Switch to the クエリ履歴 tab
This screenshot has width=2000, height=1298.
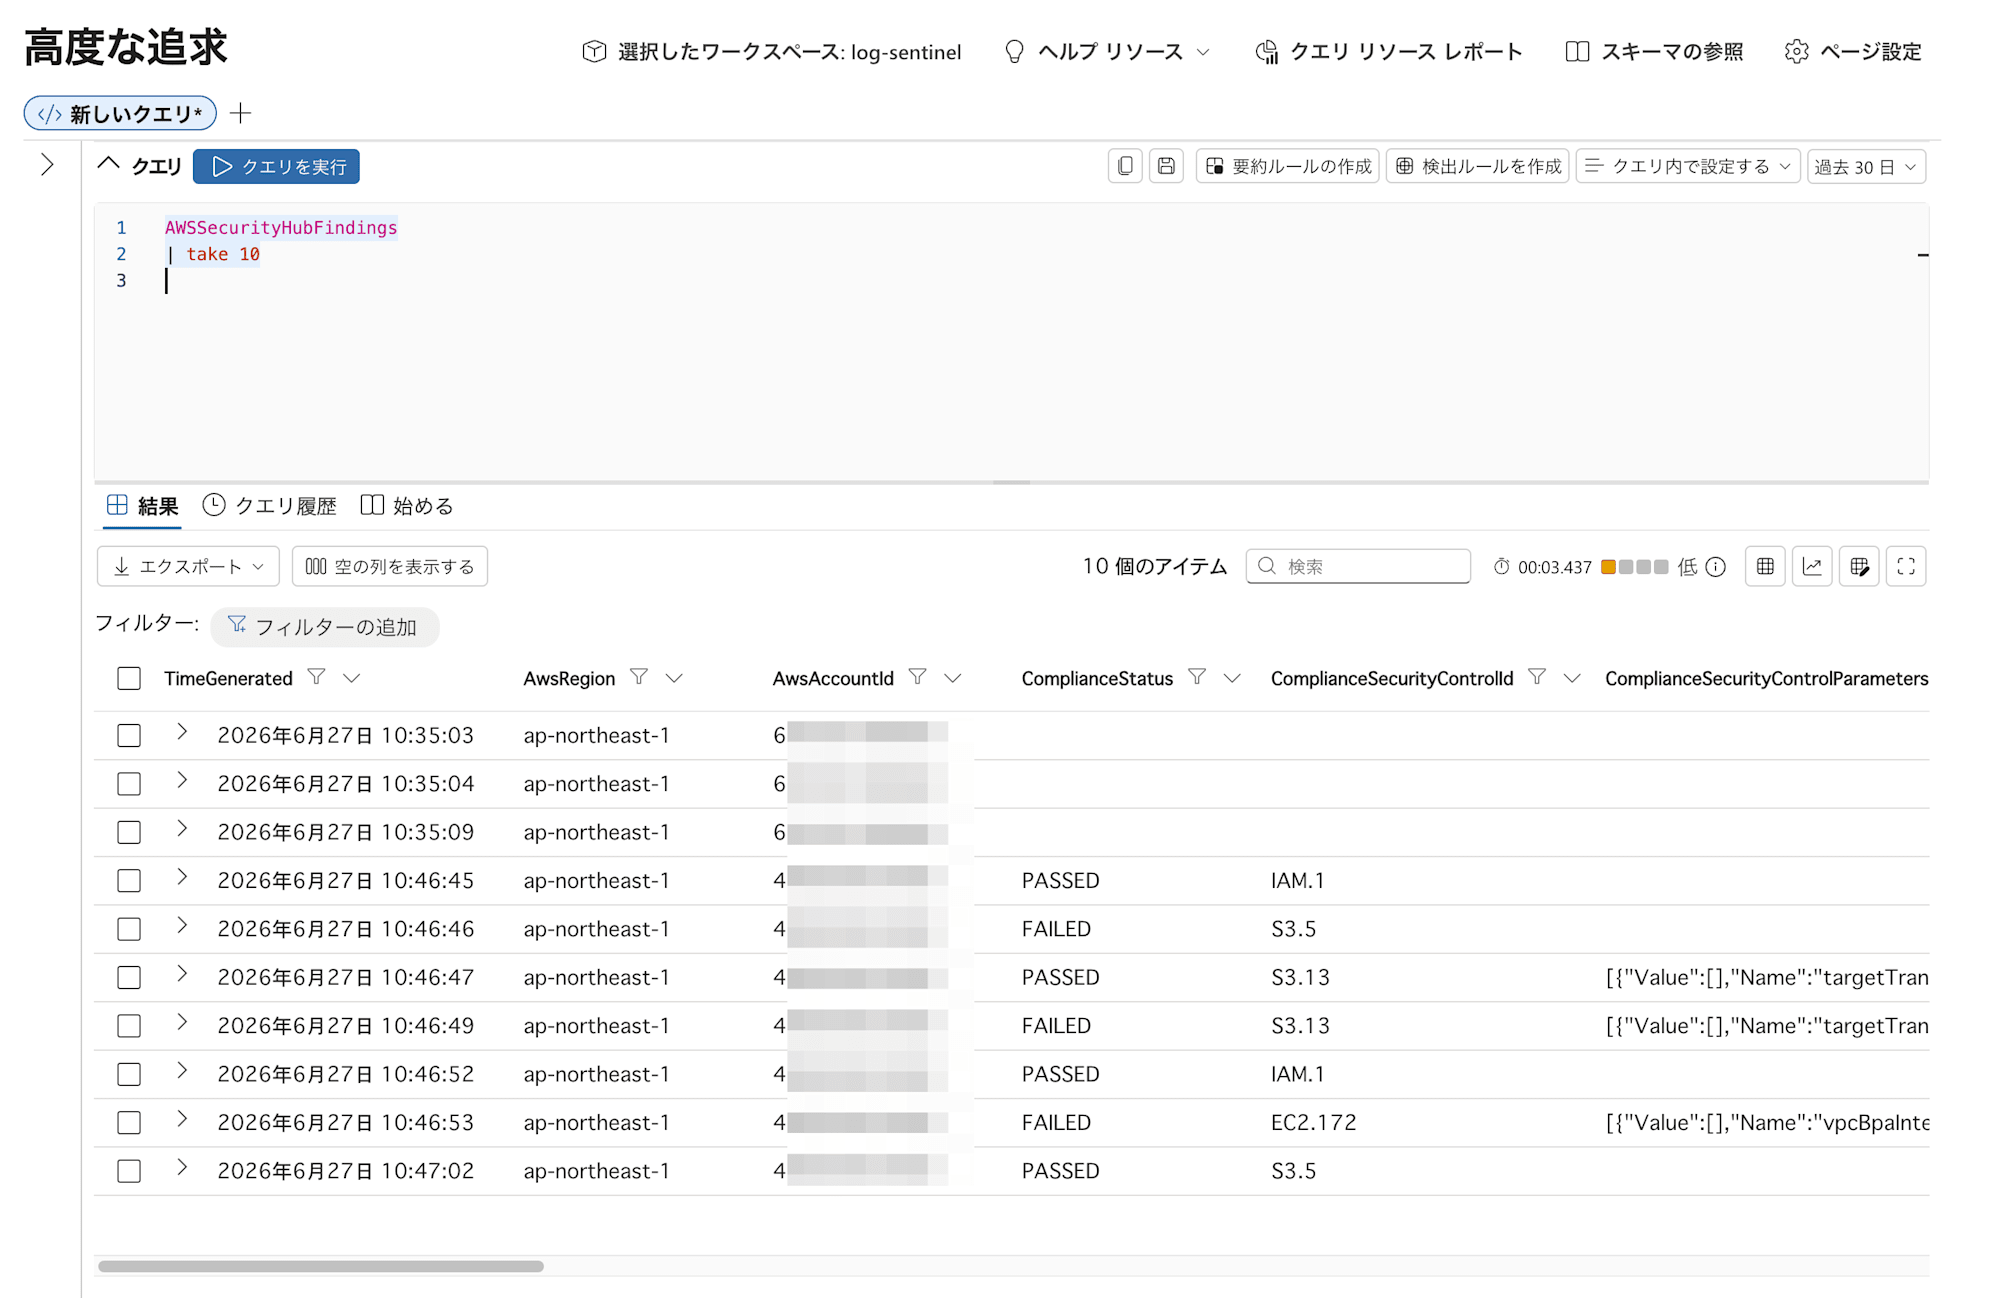(270, 506)
